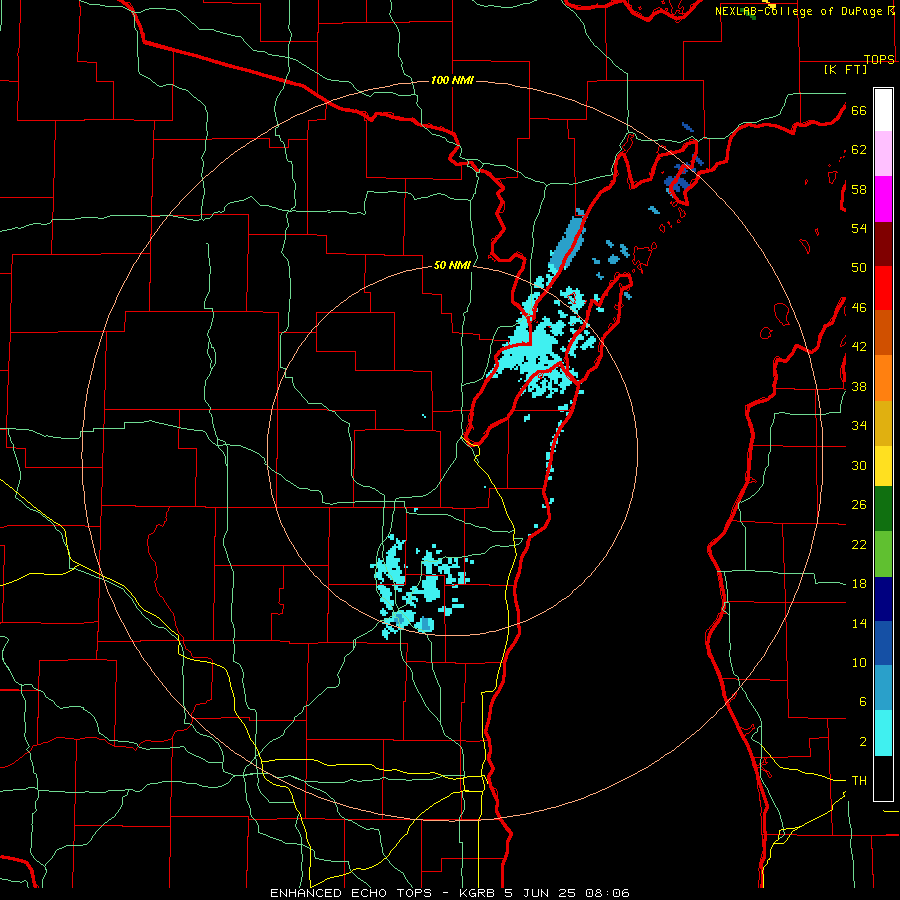Click legend value "2"
This screenshot has height=900, width=900.
863,741
